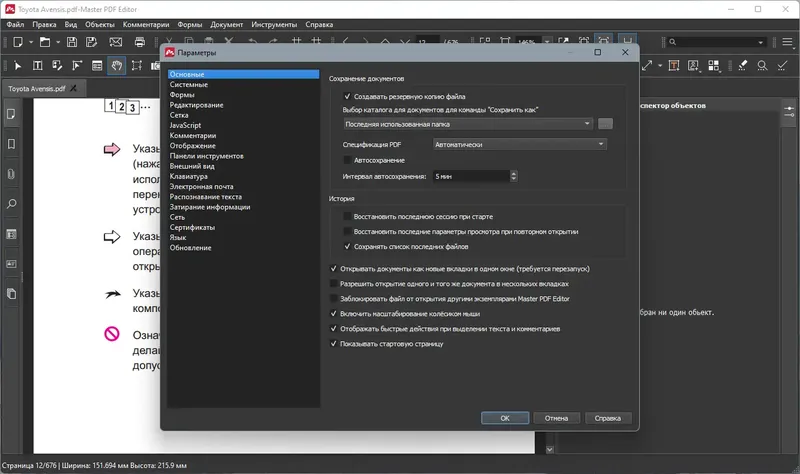Click the New document toolbar icon
Image resolution: width=800 pixels, height=474 pixels.
tap(18, 42)
